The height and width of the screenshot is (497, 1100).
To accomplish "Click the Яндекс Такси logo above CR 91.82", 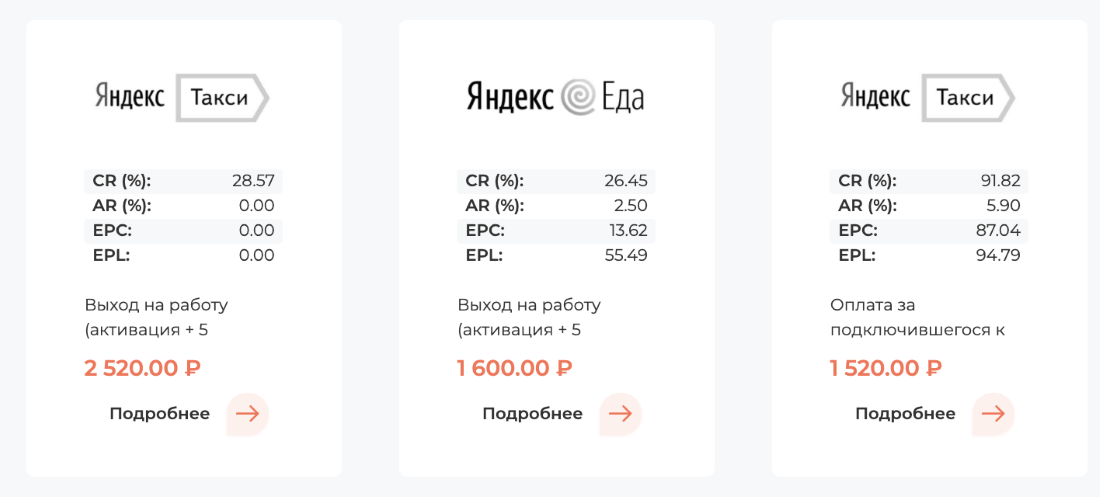I will (927, 98).
